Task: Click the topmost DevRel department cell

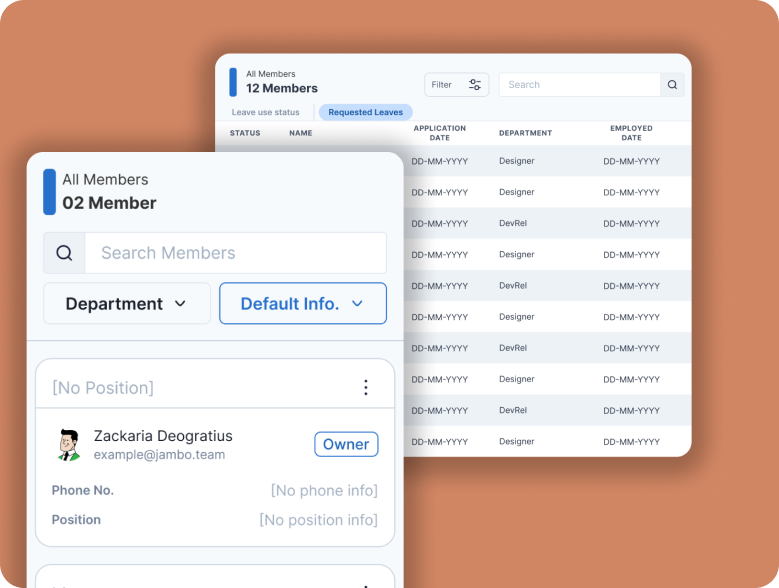Action: 513,223
